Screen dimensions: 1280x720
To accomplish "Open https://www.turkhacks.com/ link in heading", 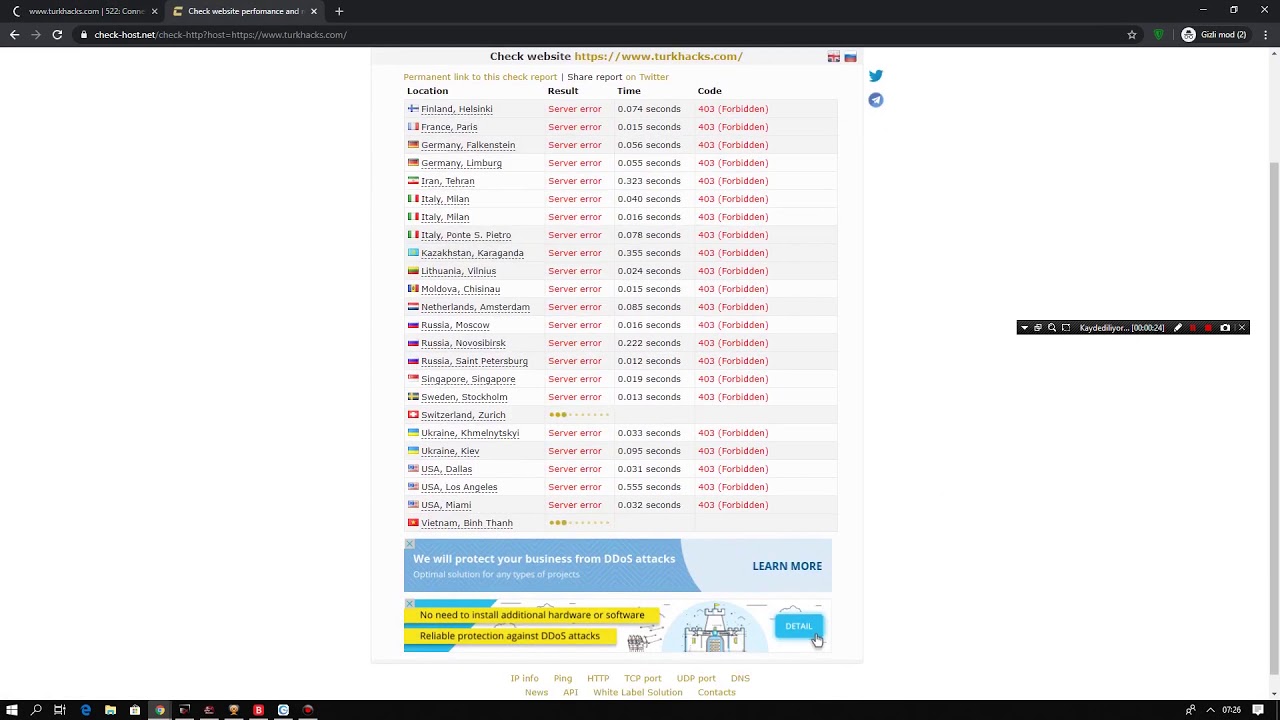I will point(658,57).
